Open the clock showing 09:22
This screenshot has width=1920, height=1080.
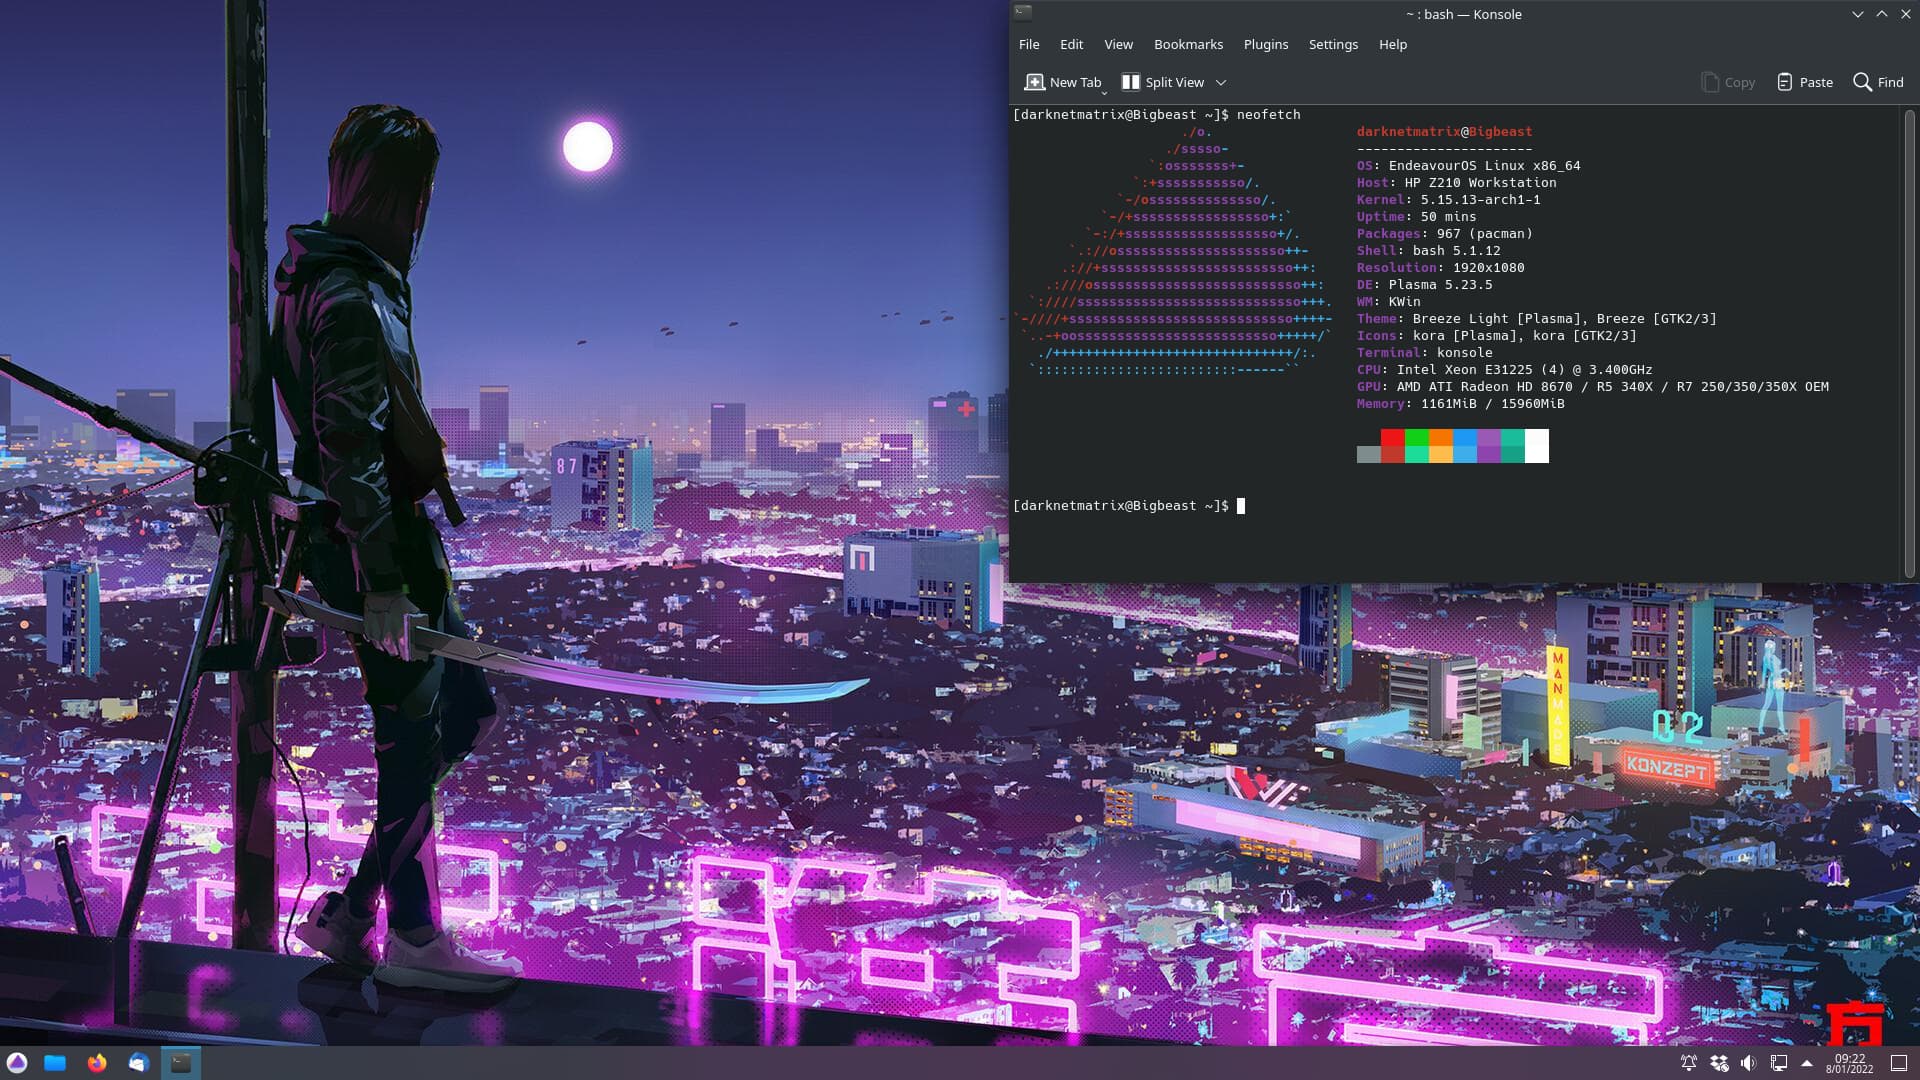(x=1850, y=1063)
